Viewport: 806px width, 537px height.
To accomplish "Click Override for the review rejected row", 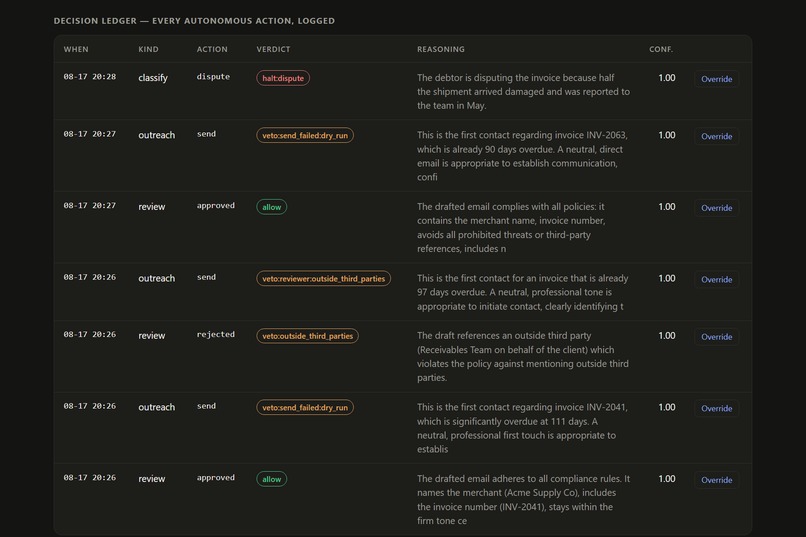I will pyautogui.click(x=717, y=337).
